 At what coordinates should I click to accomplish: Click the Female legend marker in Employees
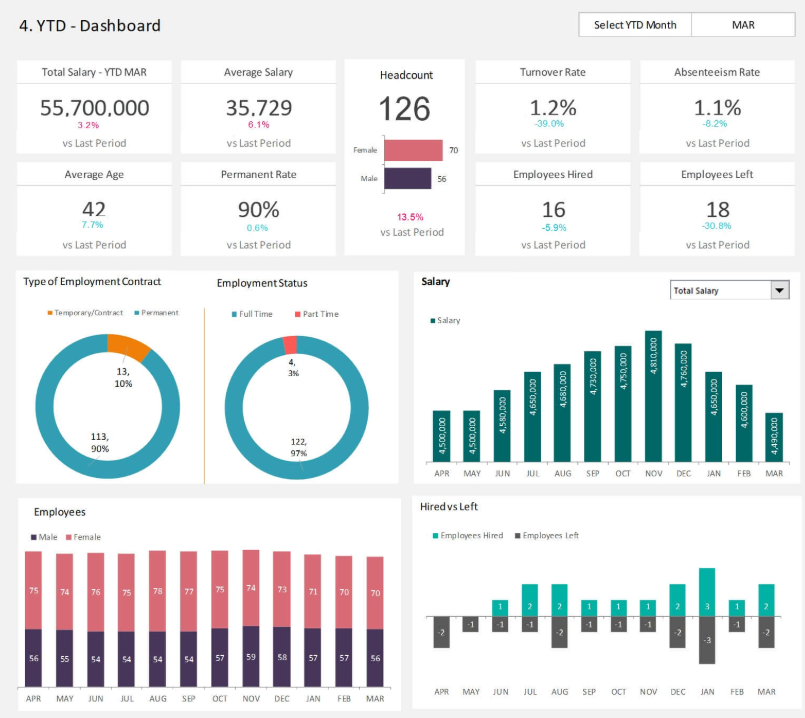point(68,537)
